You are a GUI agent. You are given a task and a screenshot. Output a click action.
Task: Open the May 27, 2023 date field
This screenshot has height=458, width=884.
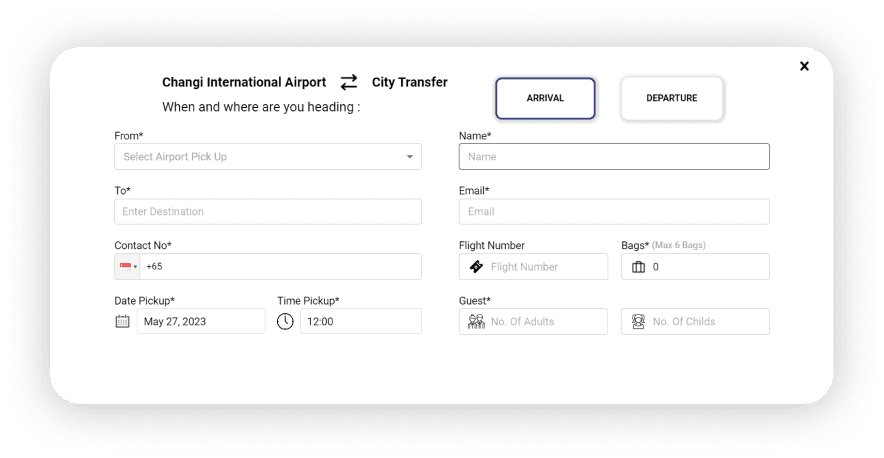click(x=201, y=322)
